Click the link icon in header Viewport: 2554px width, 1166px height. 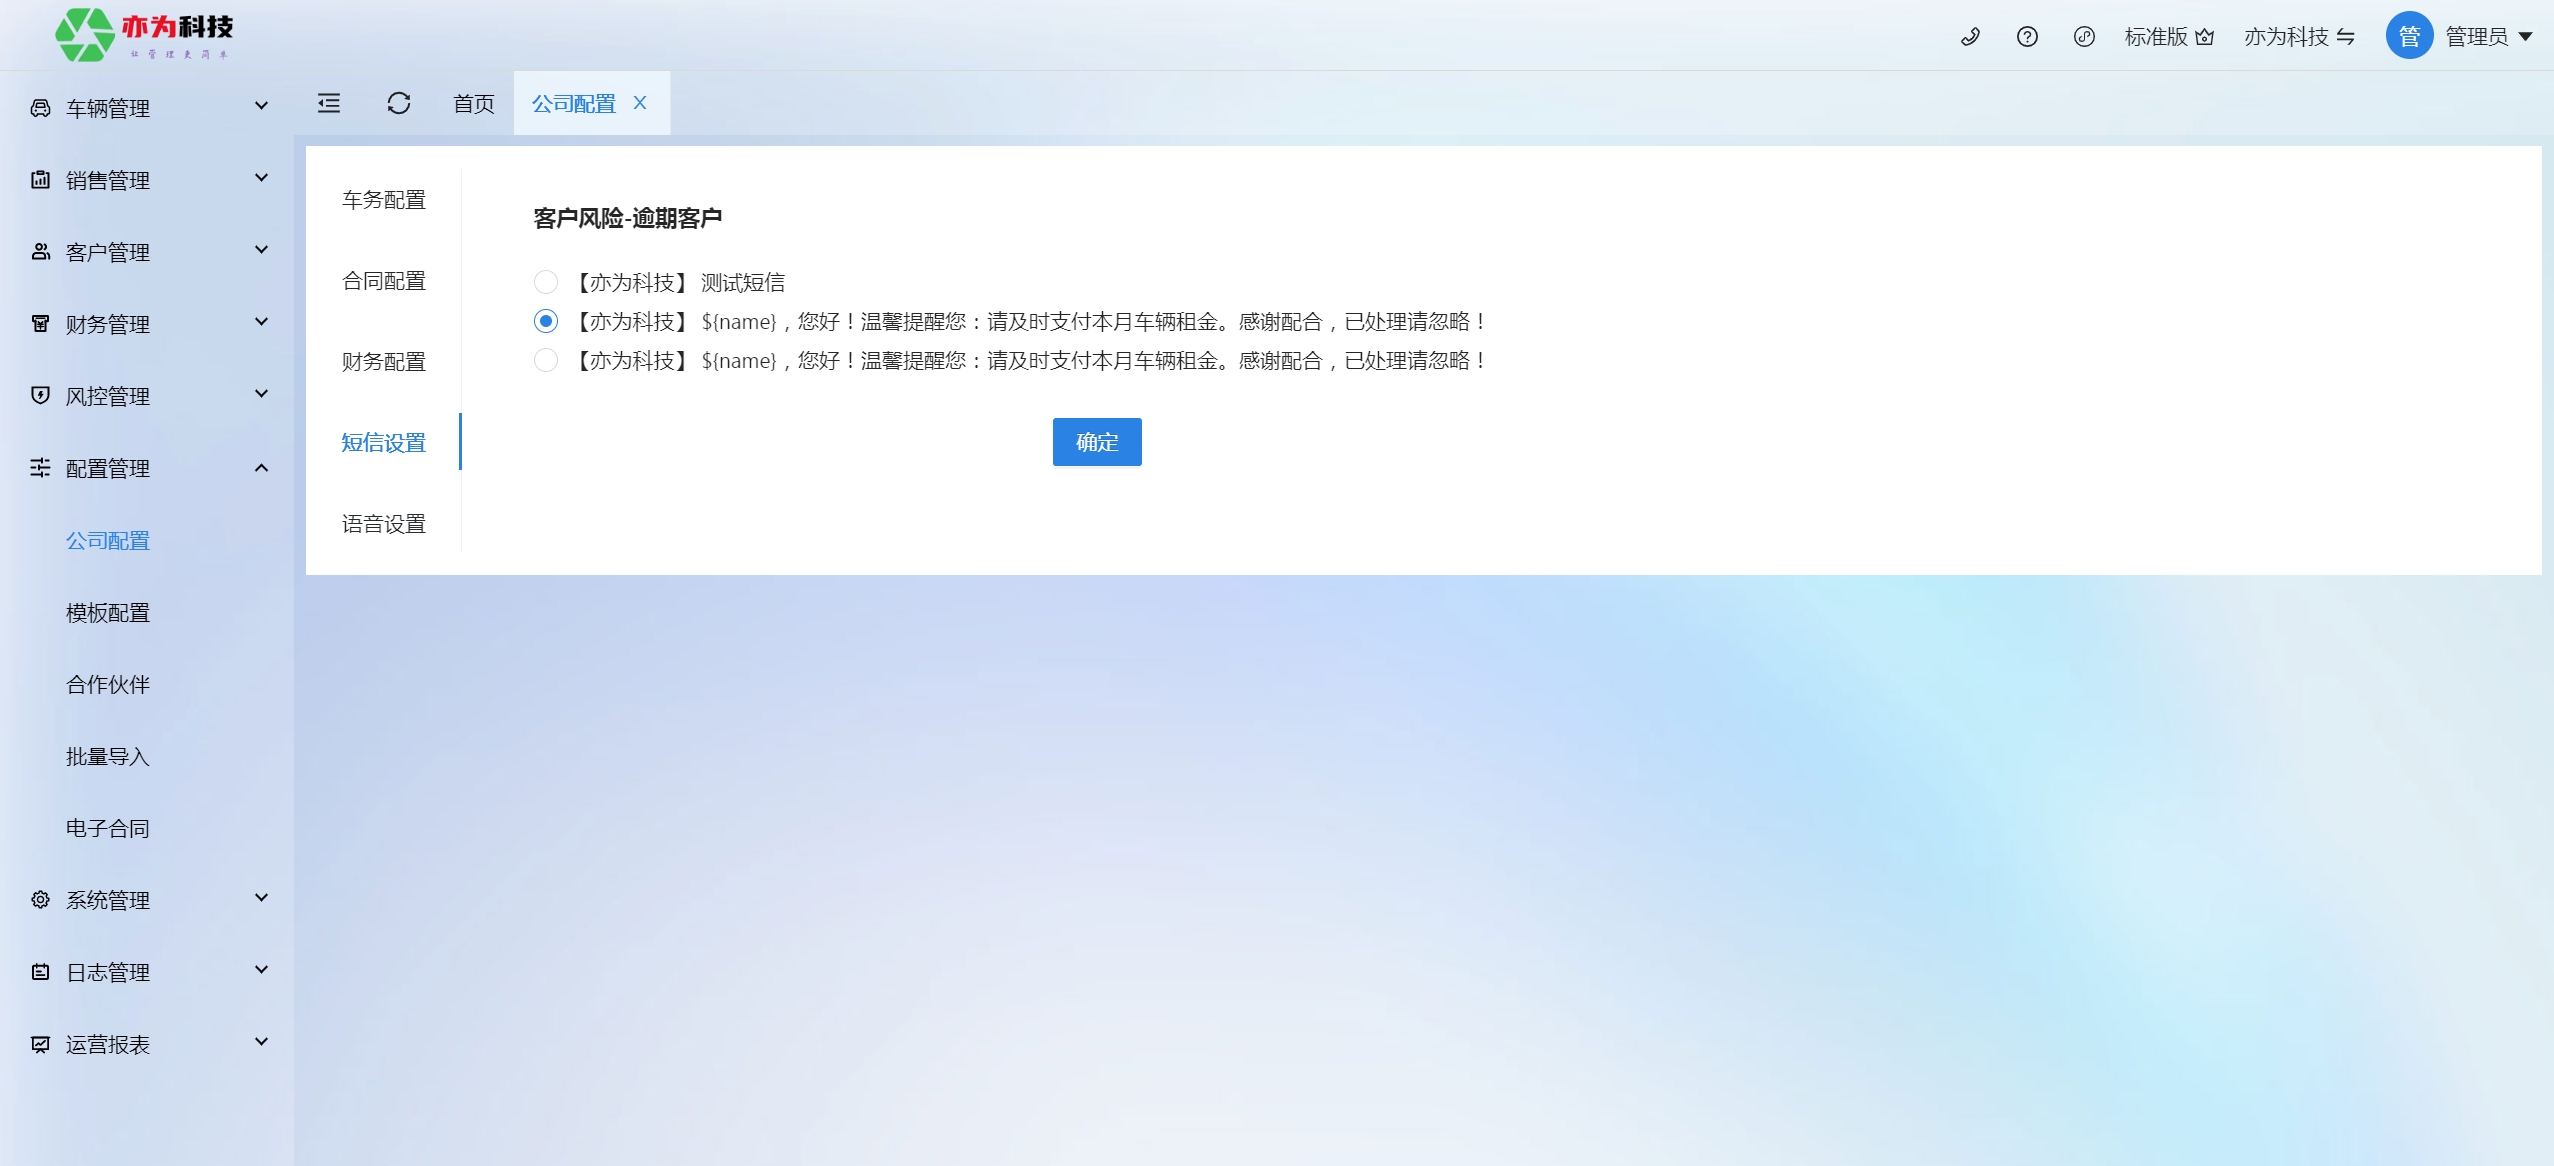2084,37
